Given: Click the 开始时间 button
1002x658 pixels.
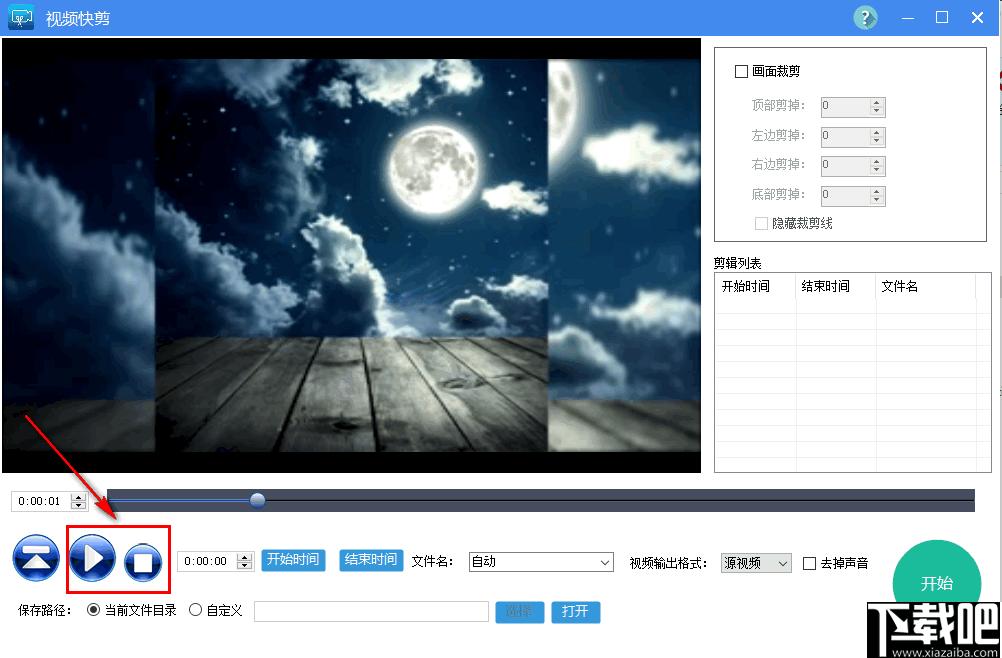Looking at the screenshot, I should tap(294, 560).
